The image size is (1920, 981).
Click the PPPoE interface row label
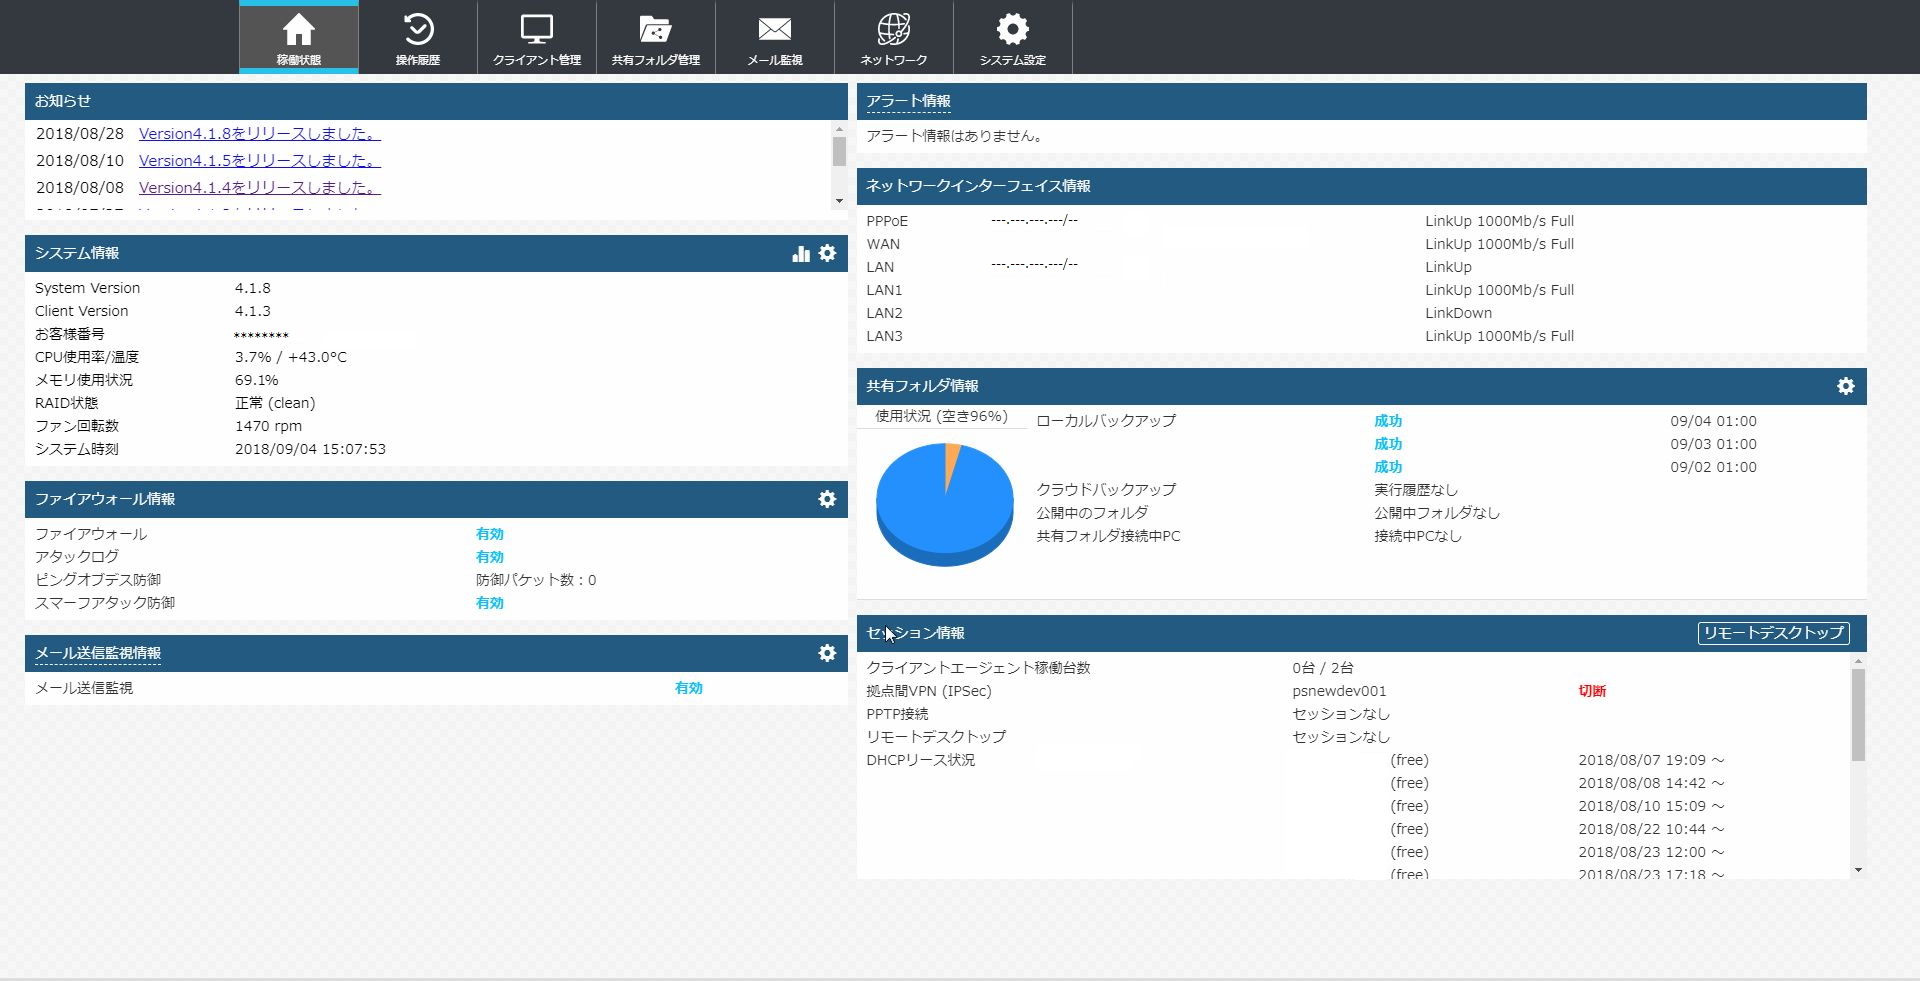[x=887, y=221]
